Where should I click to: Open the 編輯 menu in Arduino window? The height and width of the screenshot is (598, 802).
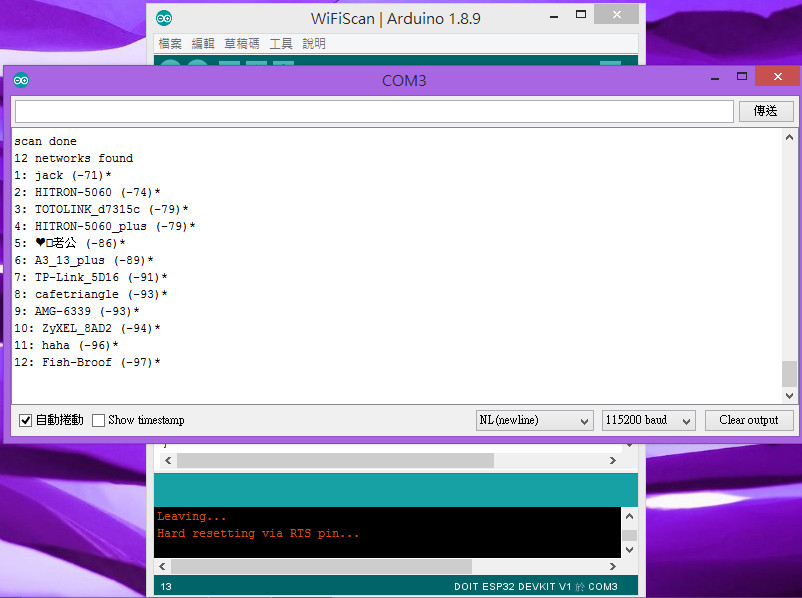(203, 43)
